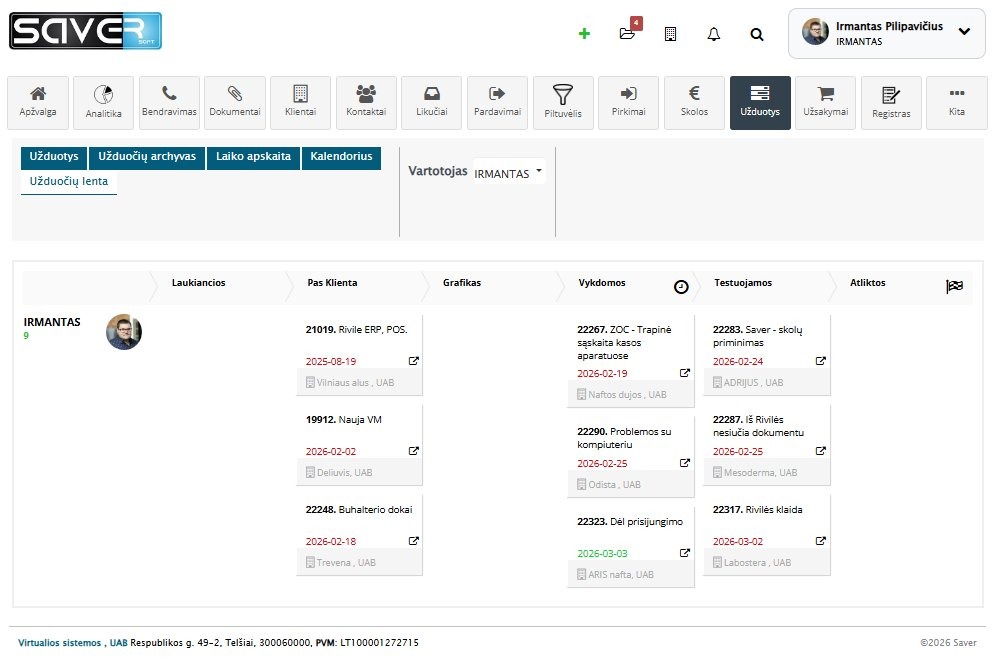
Task: Open external link icon for task 21019
Action: pos(414,361)
